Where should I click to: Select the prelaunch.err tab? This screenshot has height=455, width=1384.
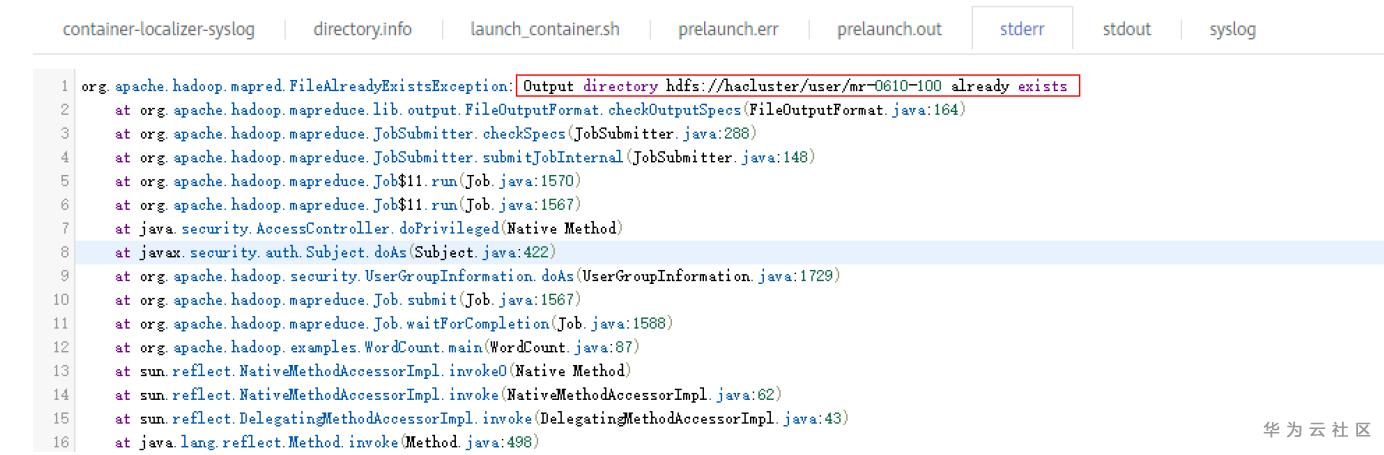pos(728,30)
